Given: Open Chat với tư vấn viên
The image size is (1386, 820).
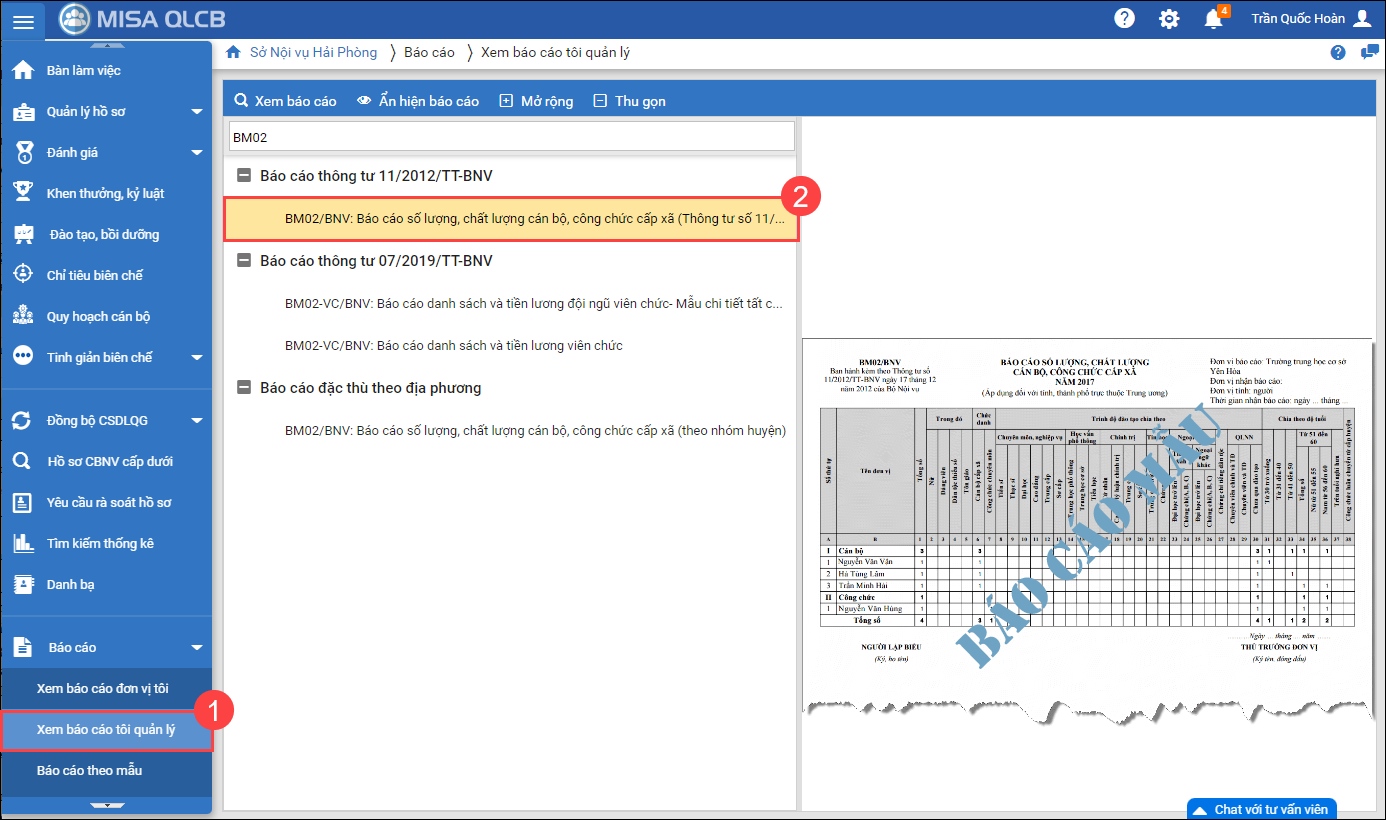Looking at the screenshot, I should (x=1261, y=809).
